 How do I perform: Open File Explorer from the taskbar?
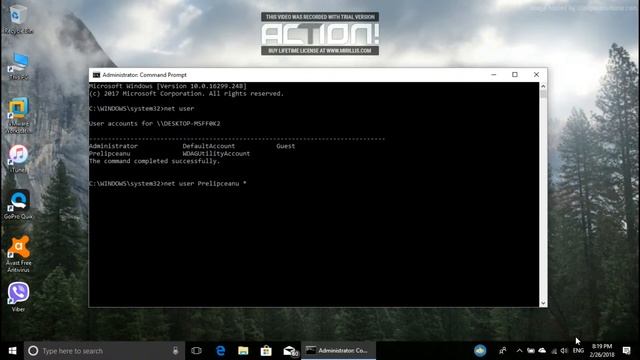click(243, 351)
